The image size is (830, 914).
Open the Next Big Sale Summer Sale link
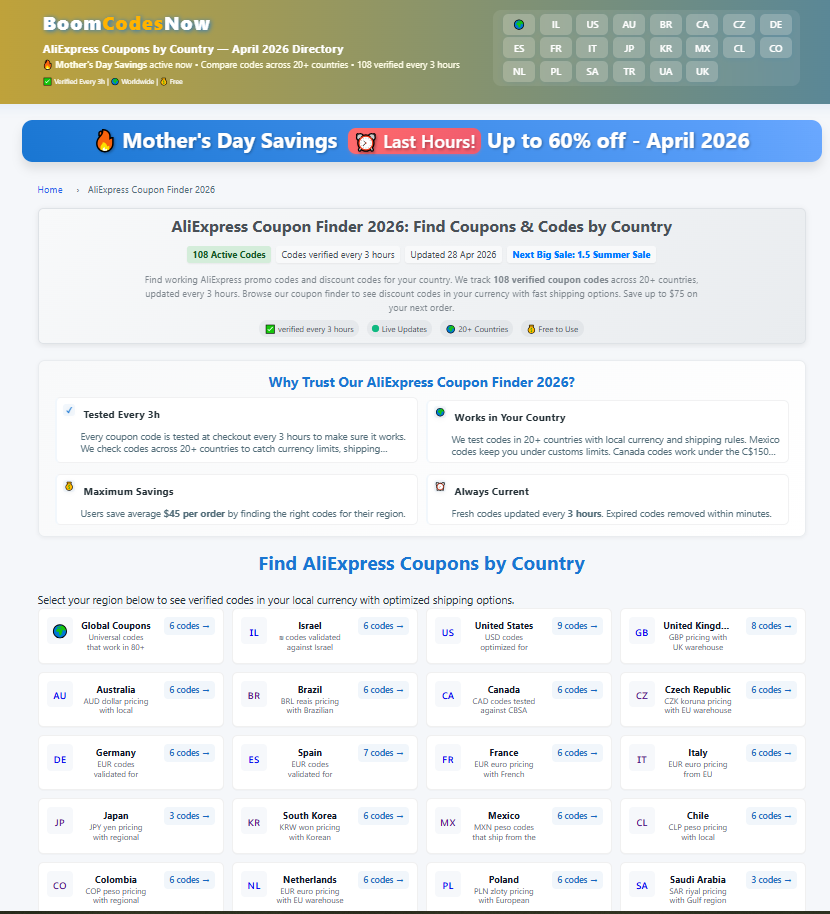pos(581,255)
